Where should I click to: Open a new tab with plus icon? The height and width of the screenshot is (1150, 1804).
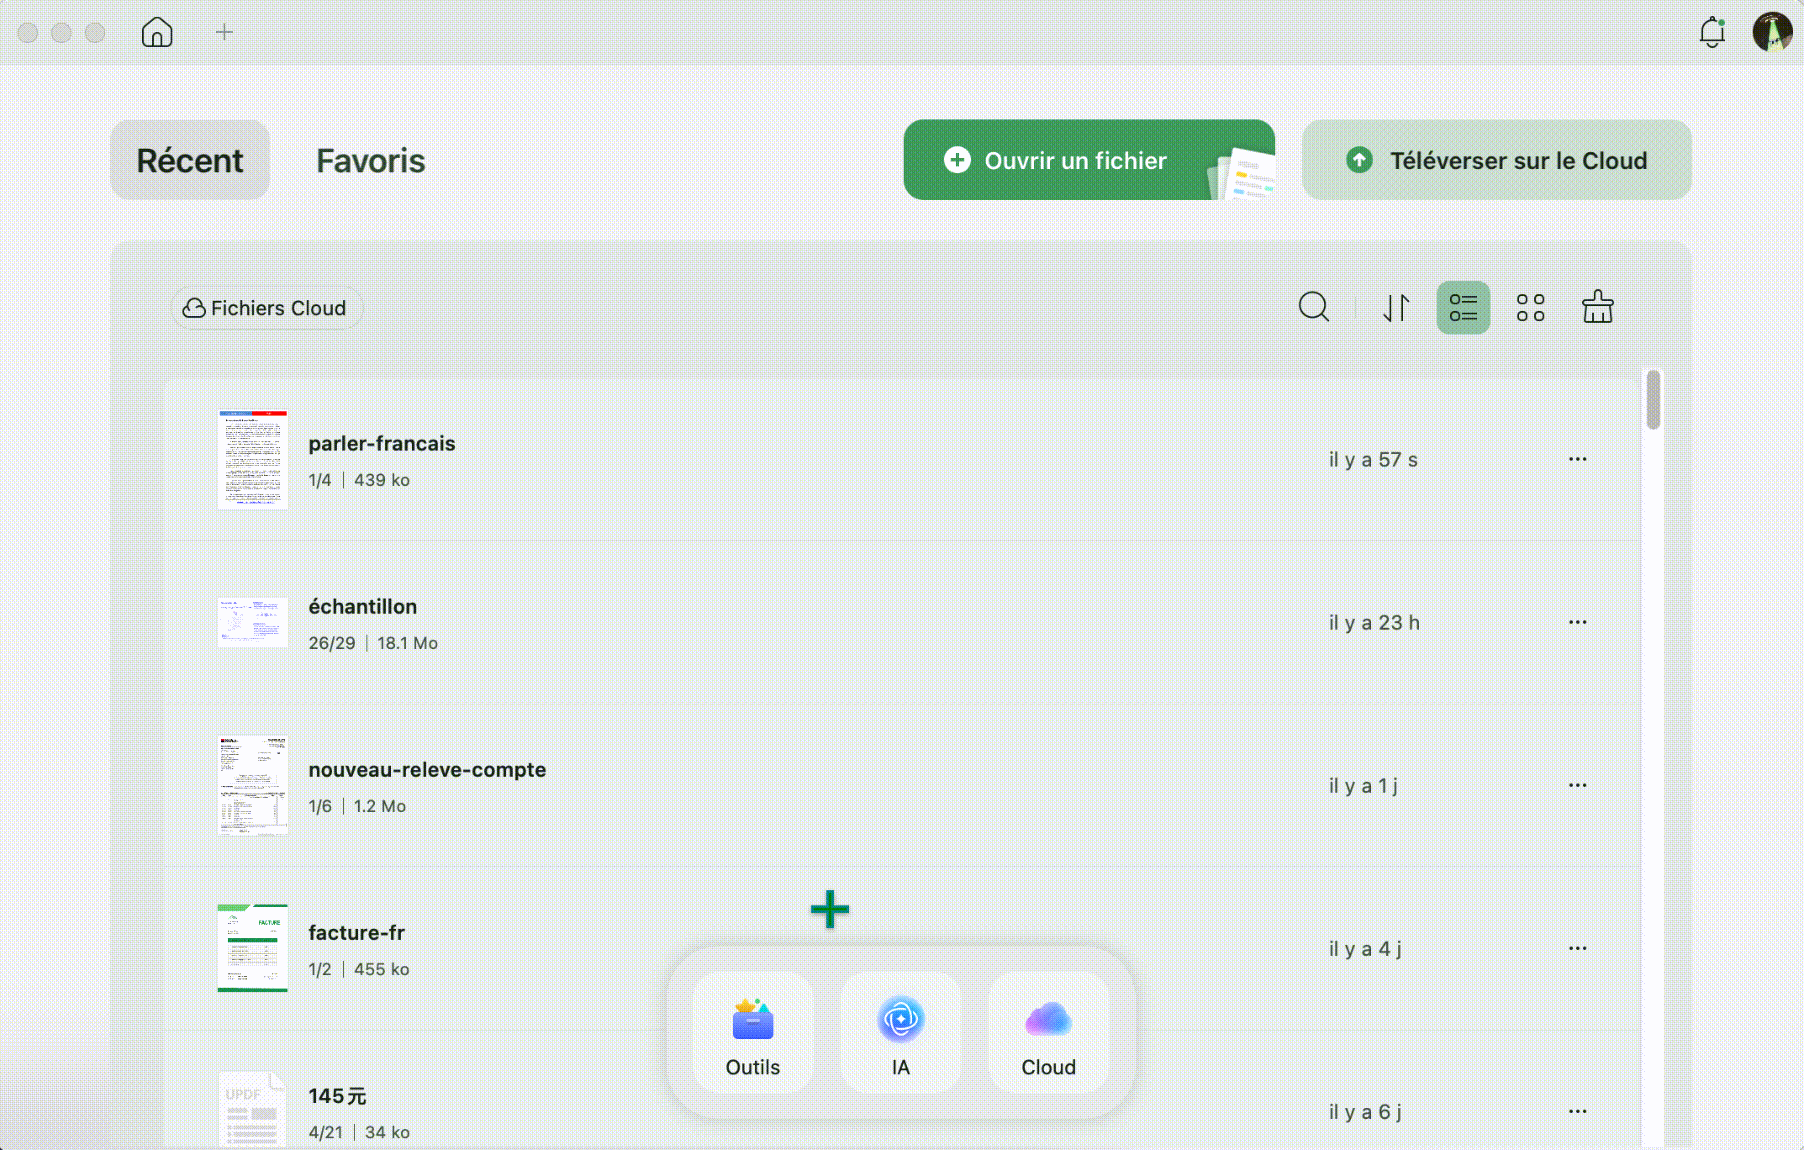(224, 32)
